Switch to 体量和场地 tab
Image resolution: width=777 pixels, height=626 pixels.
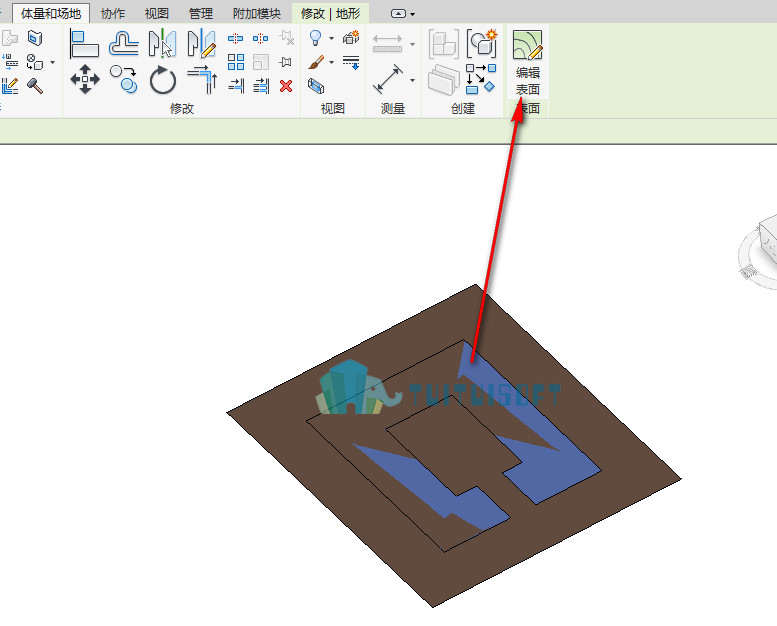tap(51, 13)
